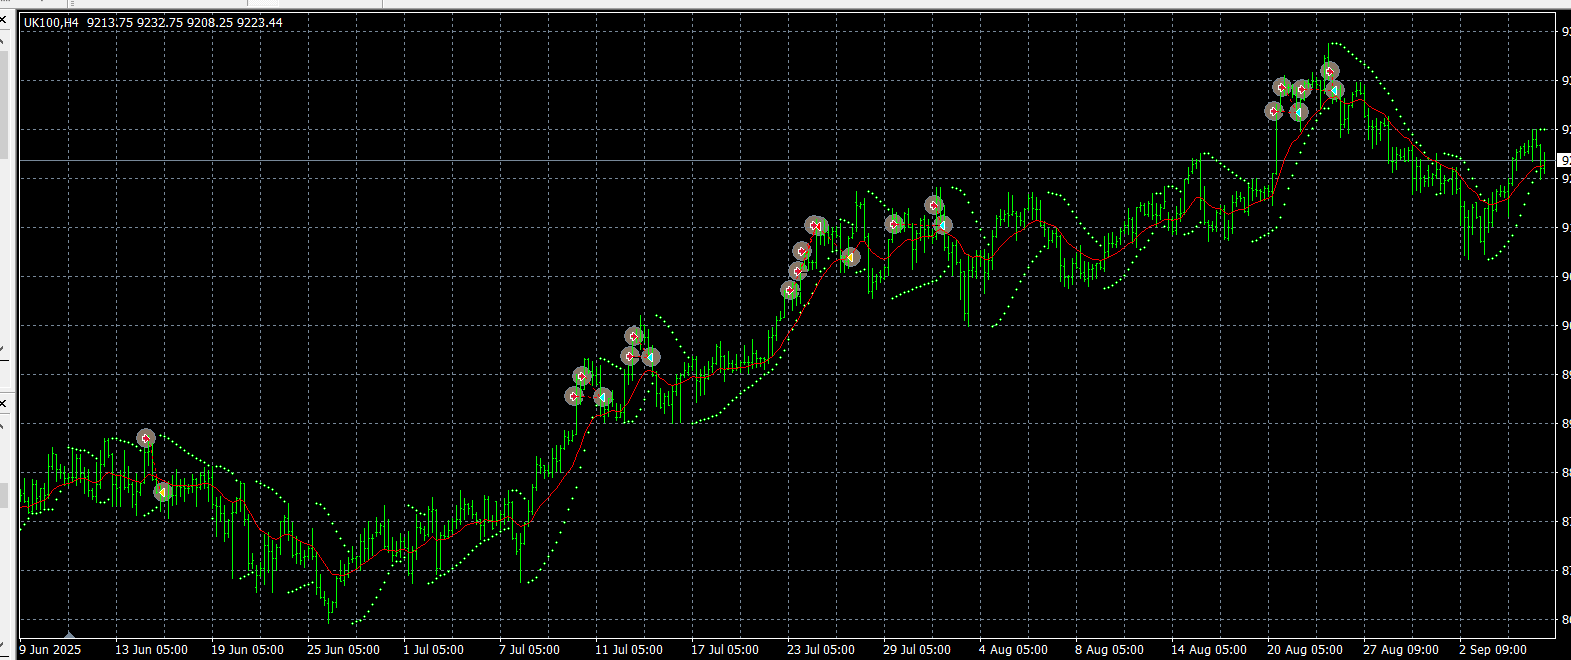Click the yellow trade exit marker in mid-June

pos(163,491)
